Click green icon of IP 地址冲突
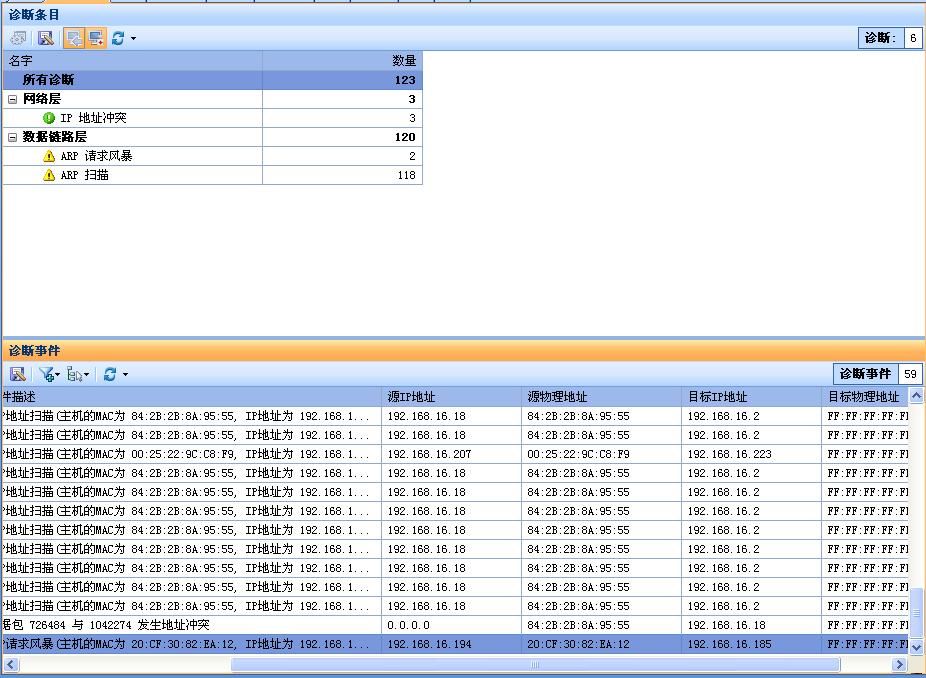 pos(49,118)
